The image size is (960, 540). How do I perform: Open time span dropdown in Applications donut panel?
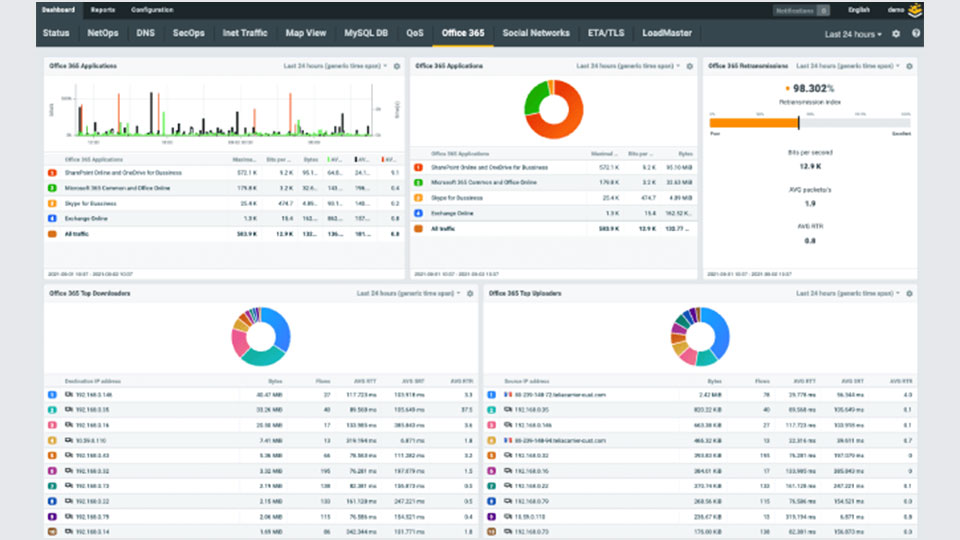coord(628,66)
